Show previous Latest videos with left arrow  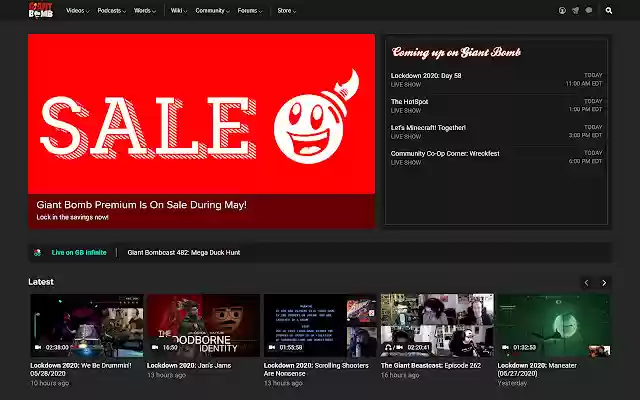click(587, 283)
